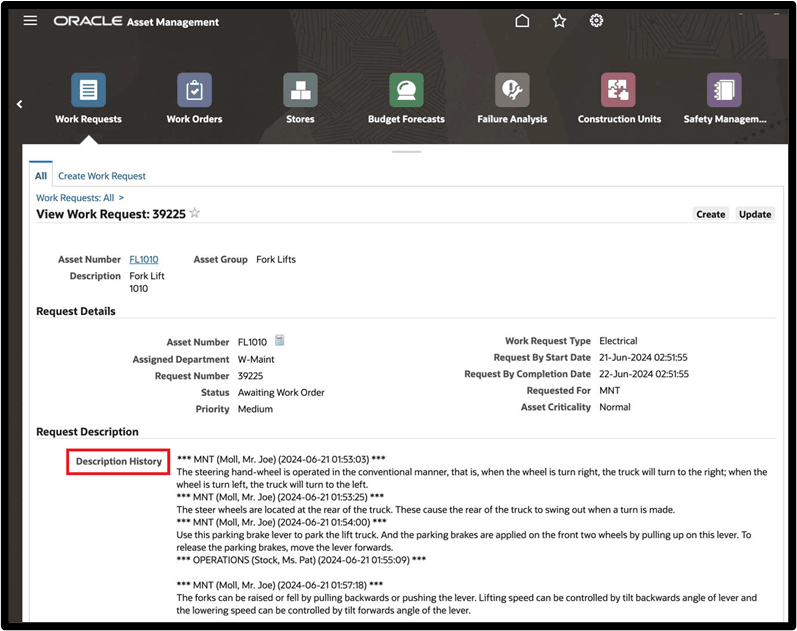The height and width of the screenshot is (631, 797).
Task: Select the All tab
Action: pyautogui.click(x=41, y=176)
